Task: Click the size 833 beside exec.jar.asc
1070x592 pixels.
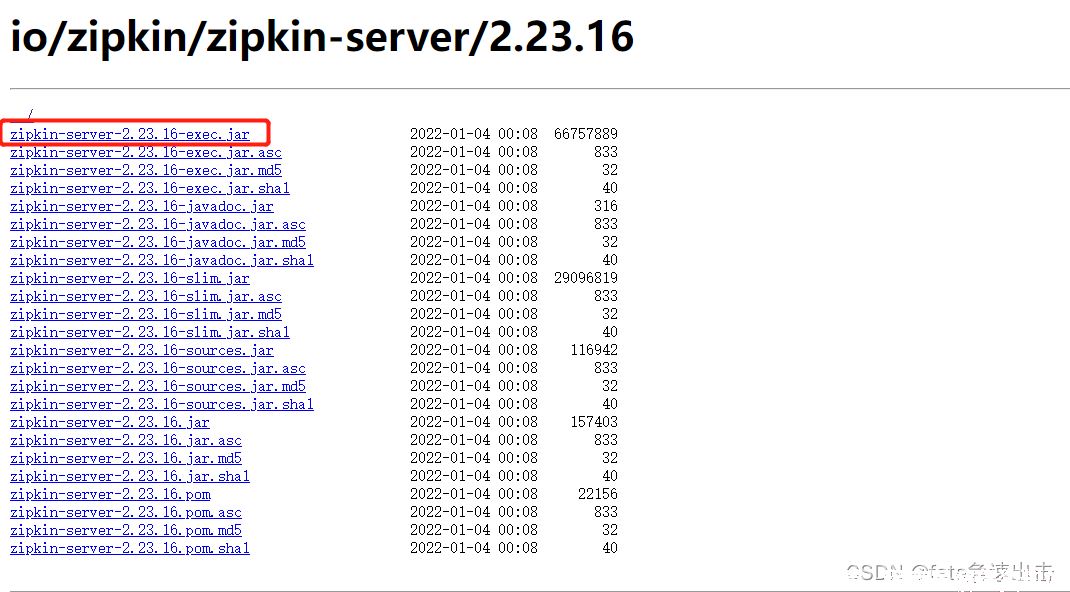Action: coord(605,152)
